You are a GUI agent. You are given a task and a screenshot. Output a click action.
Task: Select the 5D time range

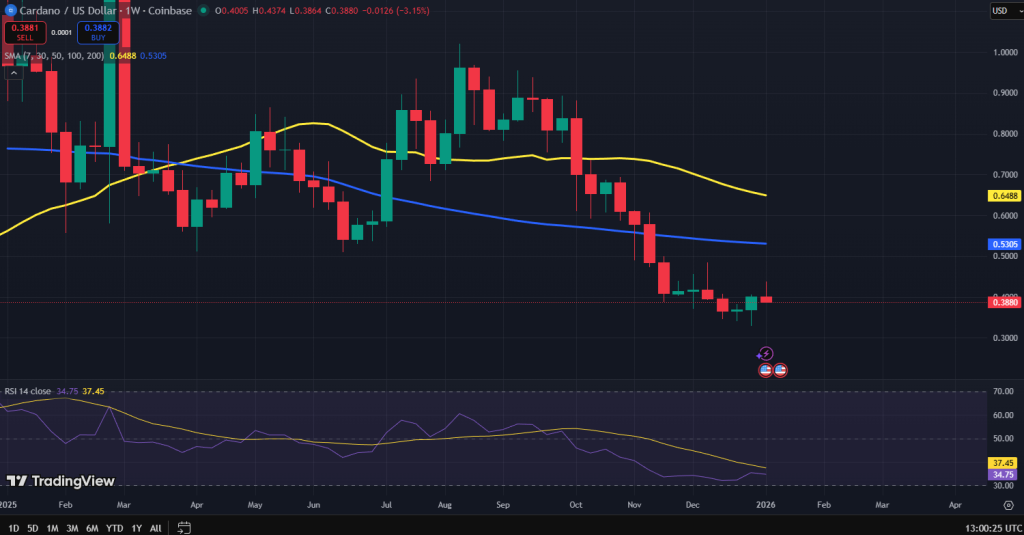point(33,528)
